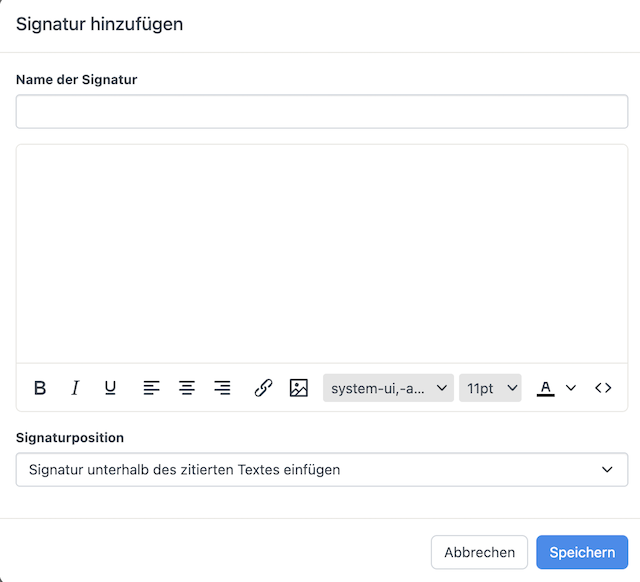Open source code view
The width and height of the screenshot is (640, 582).
603,388
